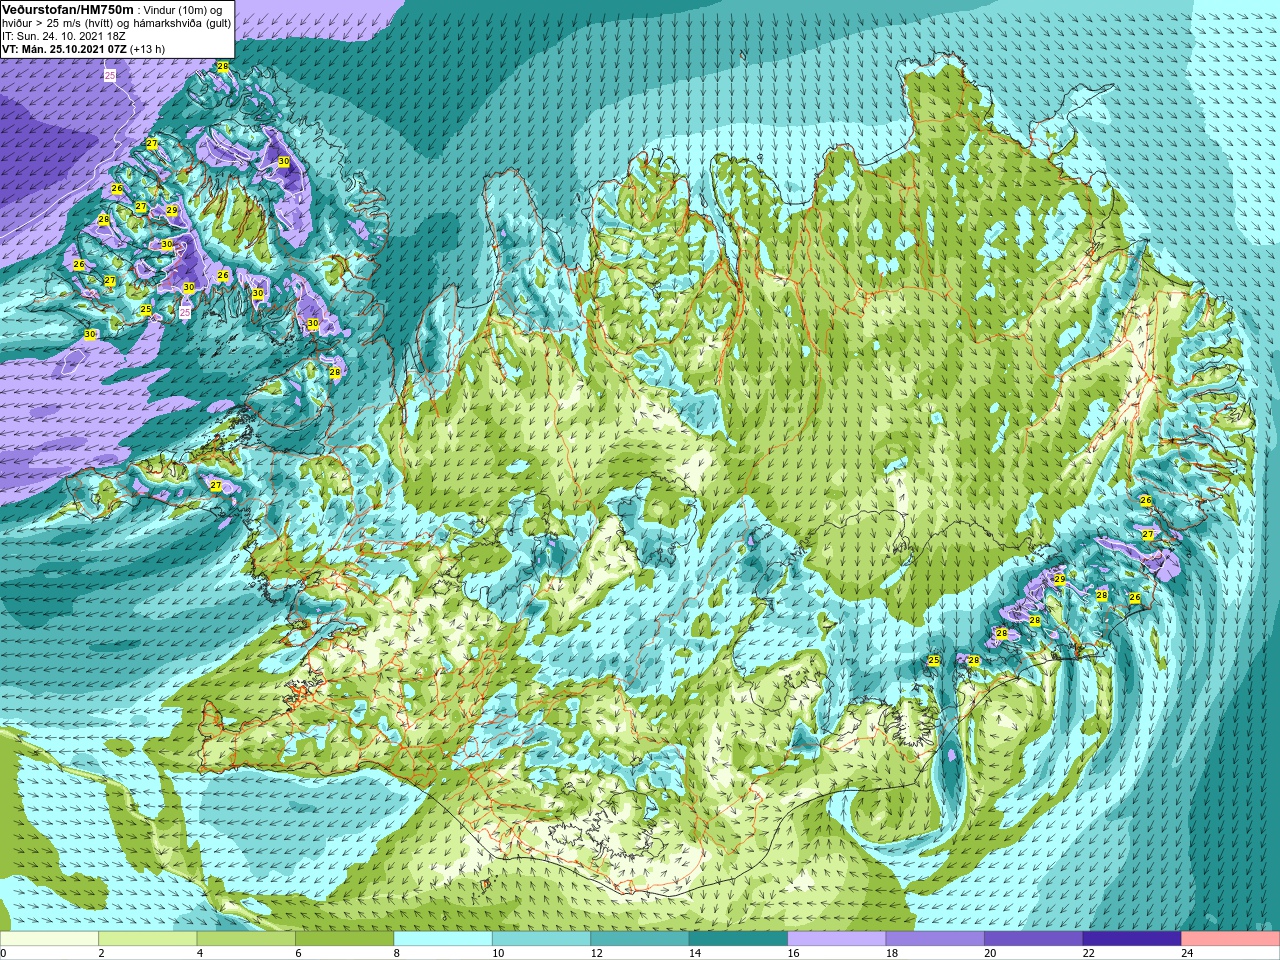Select the teal 12–14 m/s legend swatch

640,939
